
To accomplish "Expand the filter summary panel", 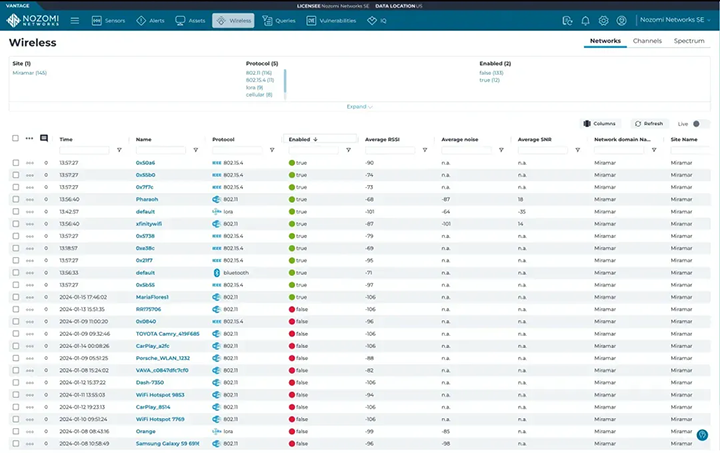I will (x=359, y=106).
